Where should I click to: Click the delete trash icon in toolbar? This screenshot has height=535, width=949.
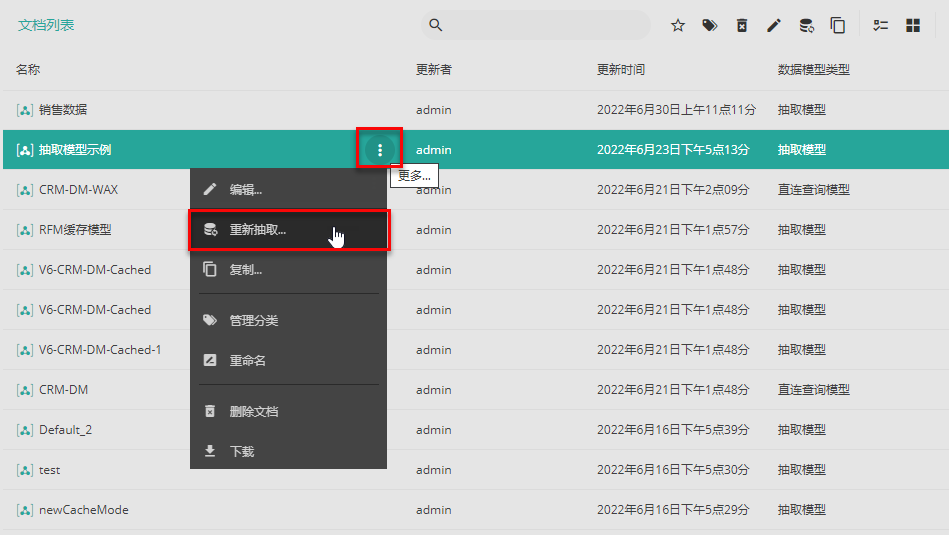[742, 25]
